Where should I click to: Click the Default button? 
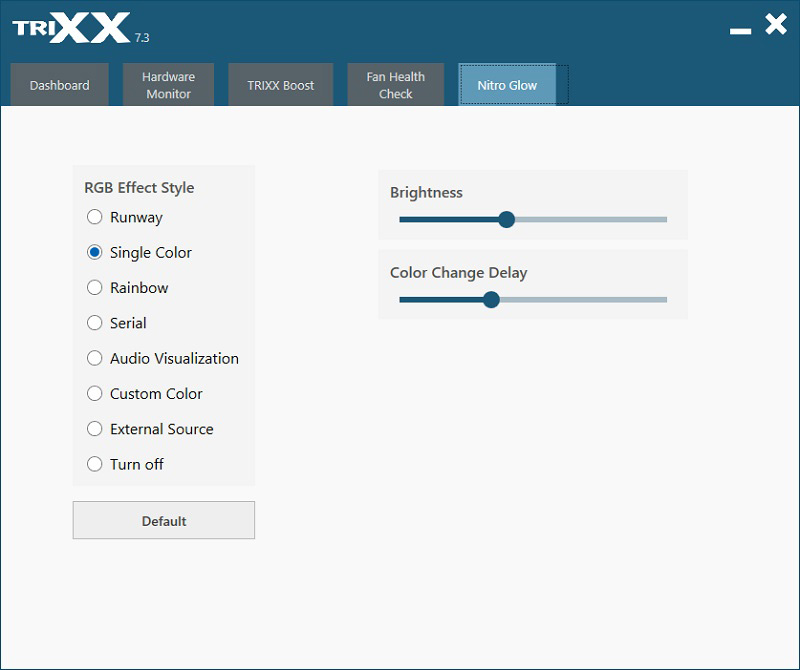pyautogui.click(x=164, y=520)
